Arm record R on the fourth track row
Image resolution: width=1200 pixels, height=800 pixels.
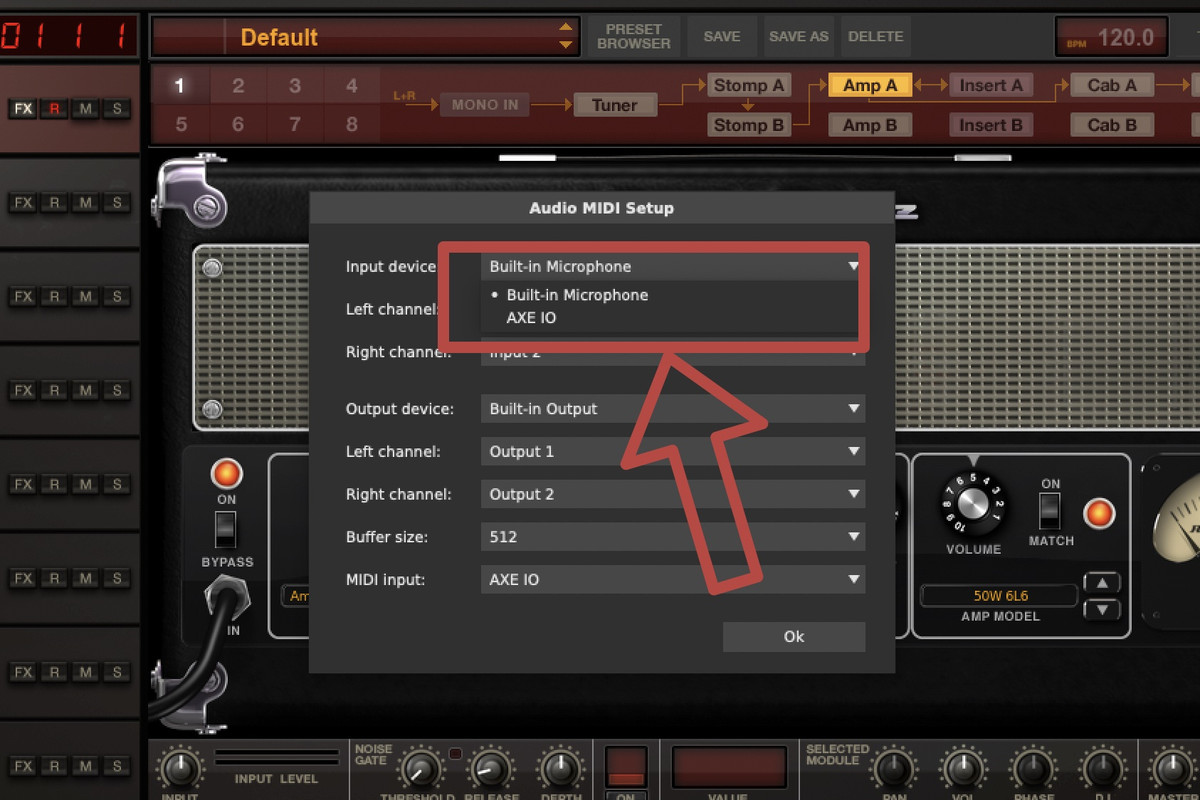click(55, 390)
